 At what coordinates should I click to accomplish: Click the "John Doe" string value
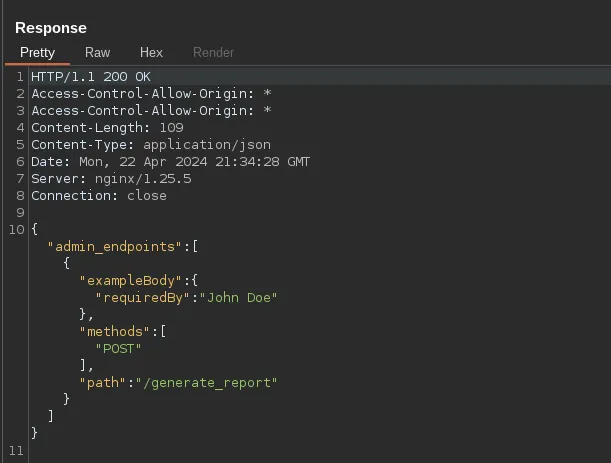pos(240,297)
